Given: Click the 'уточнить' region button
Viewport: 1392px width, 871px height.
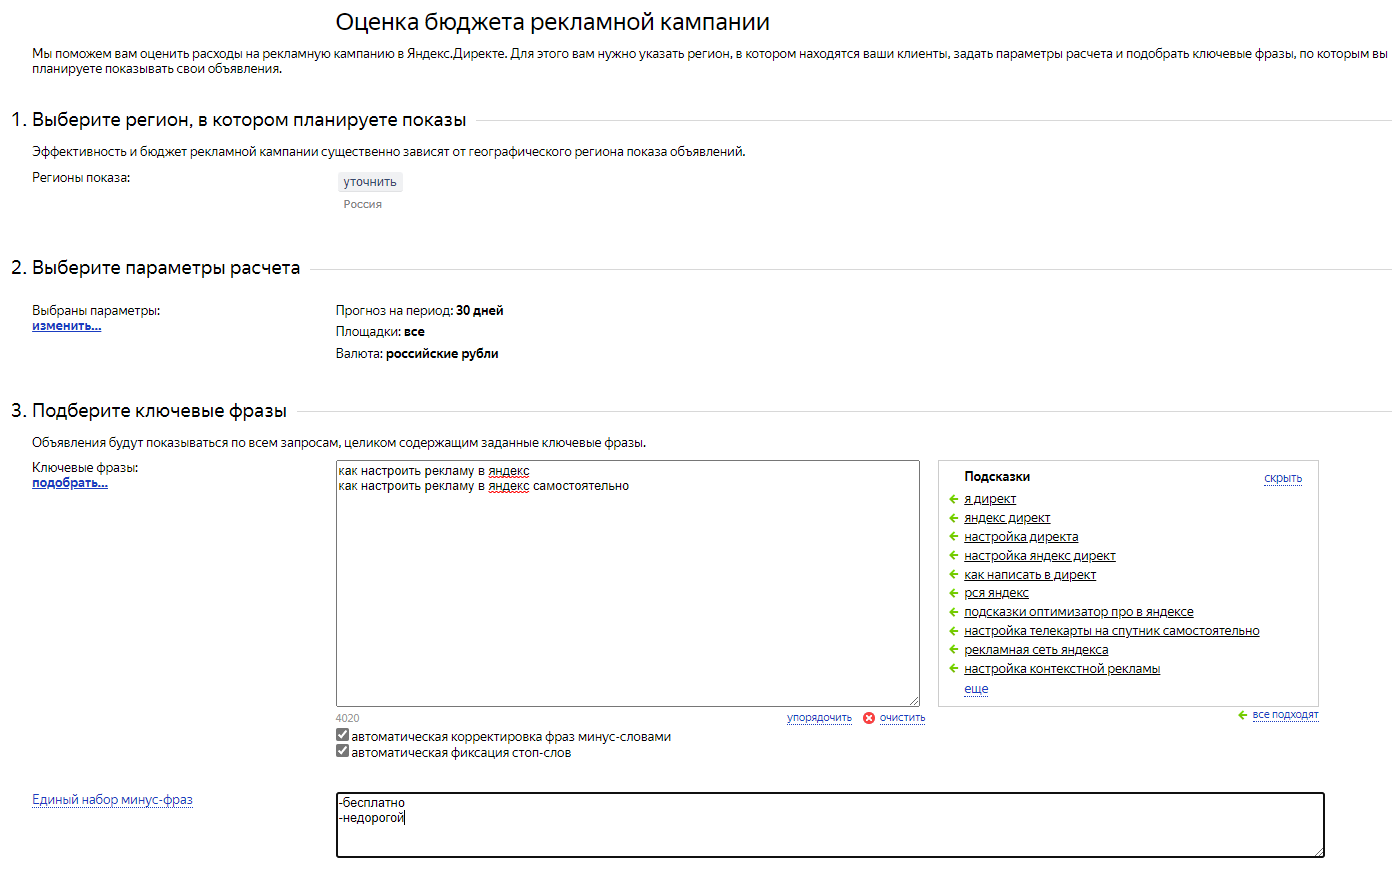Looking at the screenshot, I should (x=370, y=182).
